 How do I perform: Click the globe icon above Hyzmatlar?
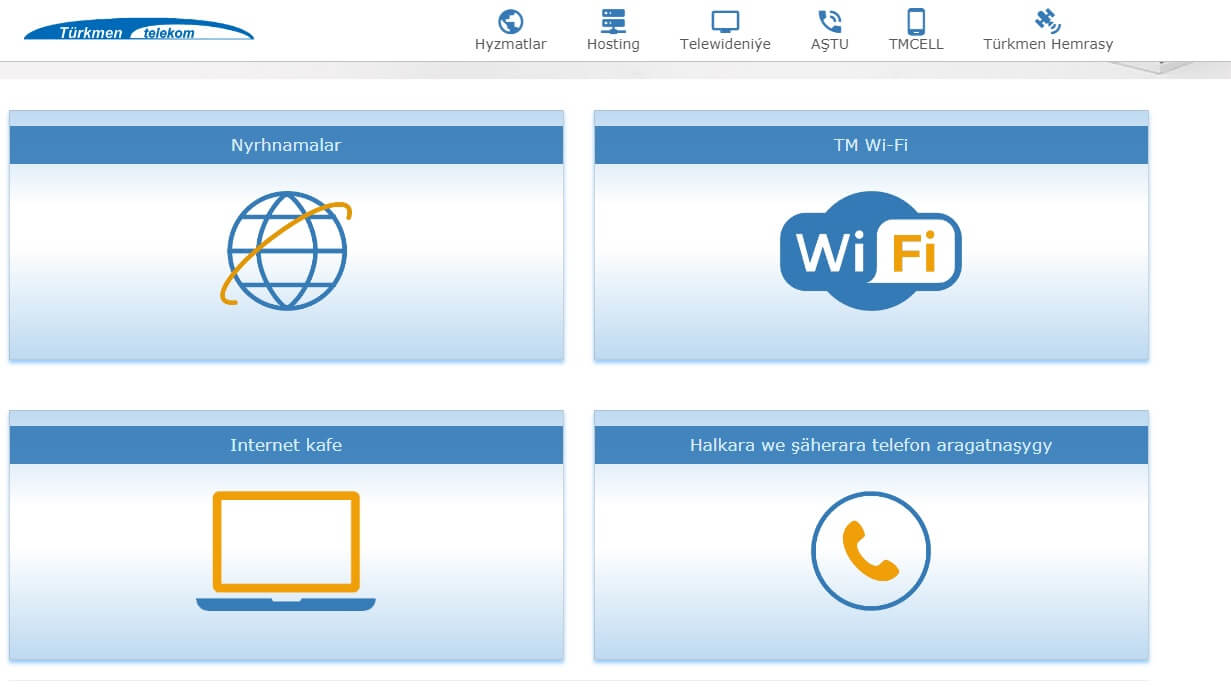pyautogui.click(x=510, y=21)
